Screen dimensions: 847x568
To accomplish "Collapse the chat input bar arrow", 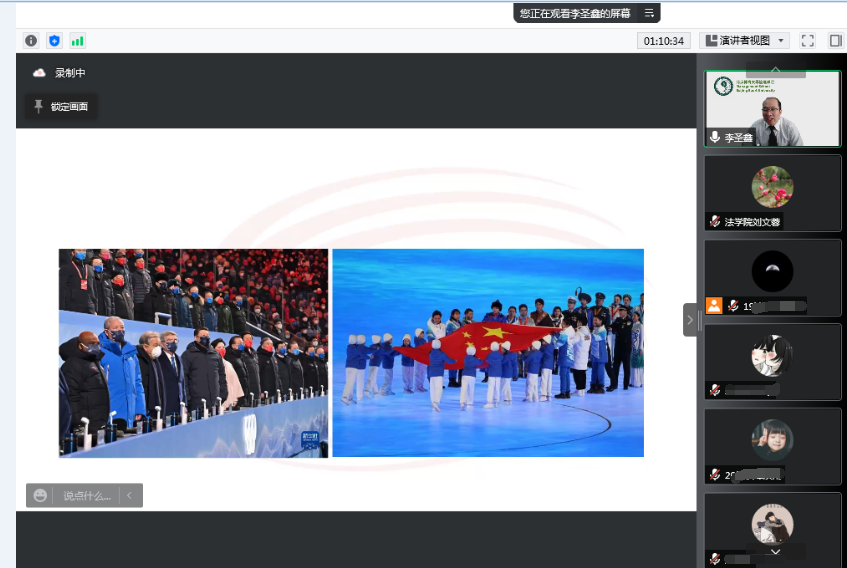I will [x=129, y=495].
